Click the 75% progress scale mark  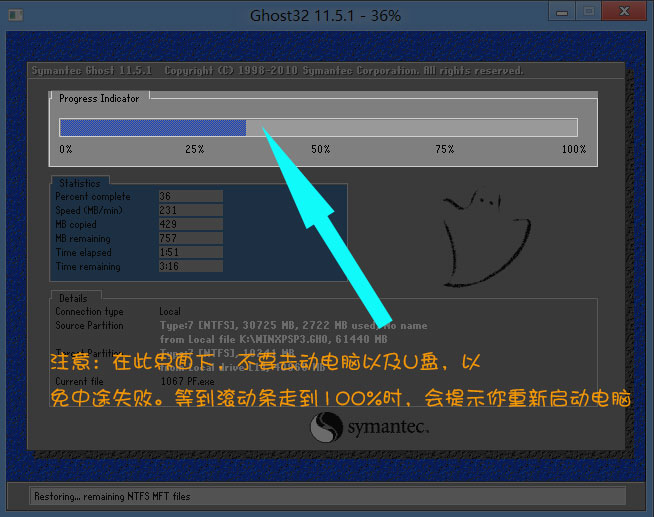coord(445,149)
